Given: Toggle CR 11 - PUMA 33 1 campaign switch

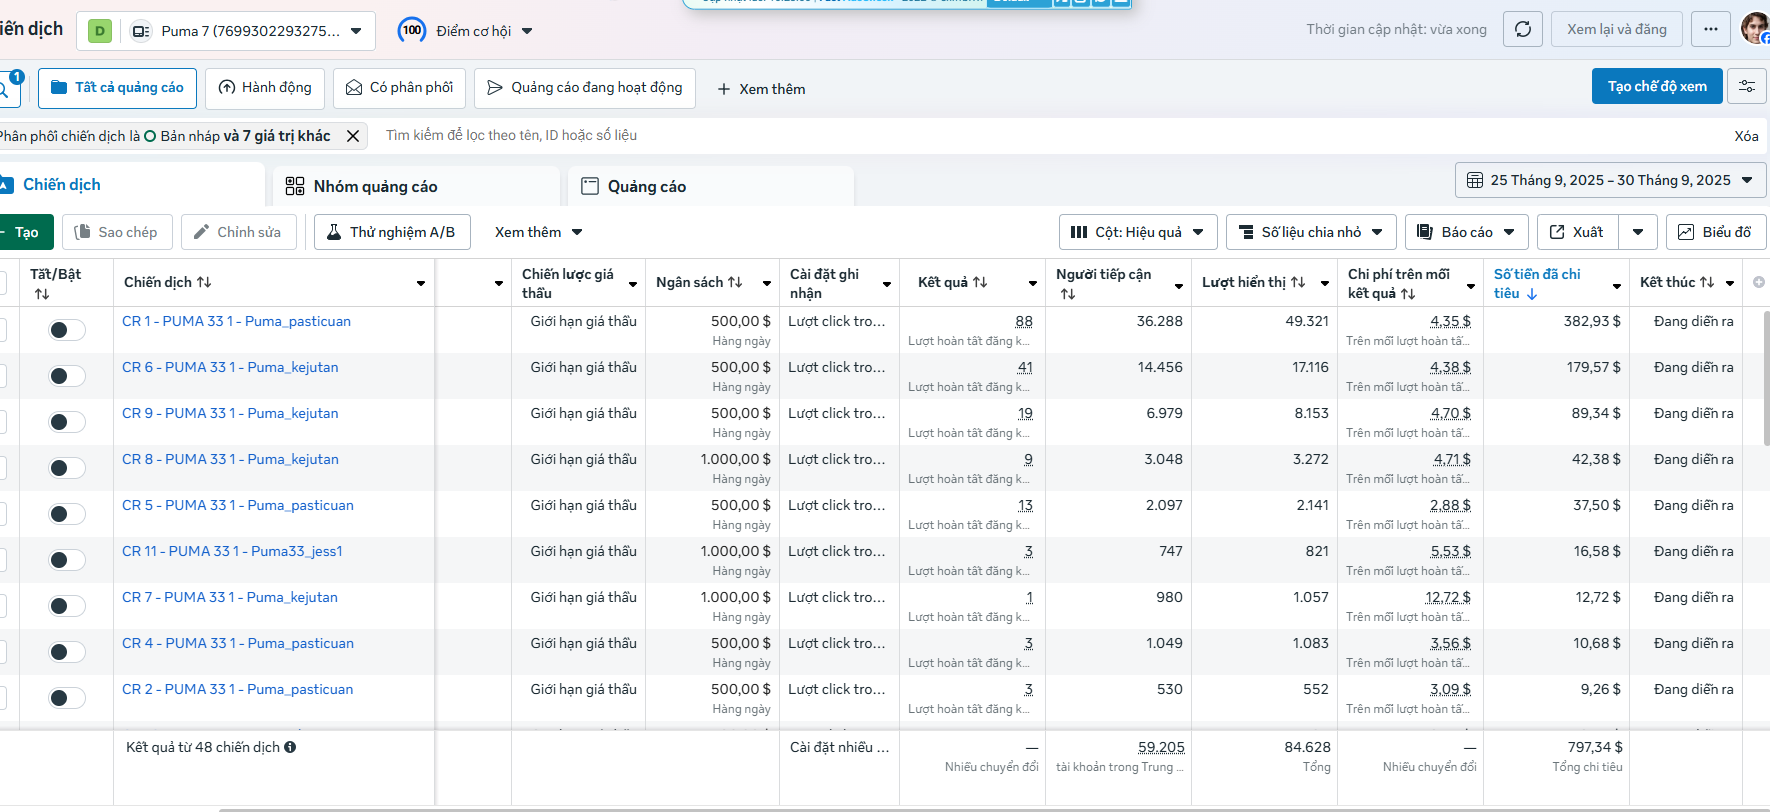Looking at the screenshot, I should 67,560.
